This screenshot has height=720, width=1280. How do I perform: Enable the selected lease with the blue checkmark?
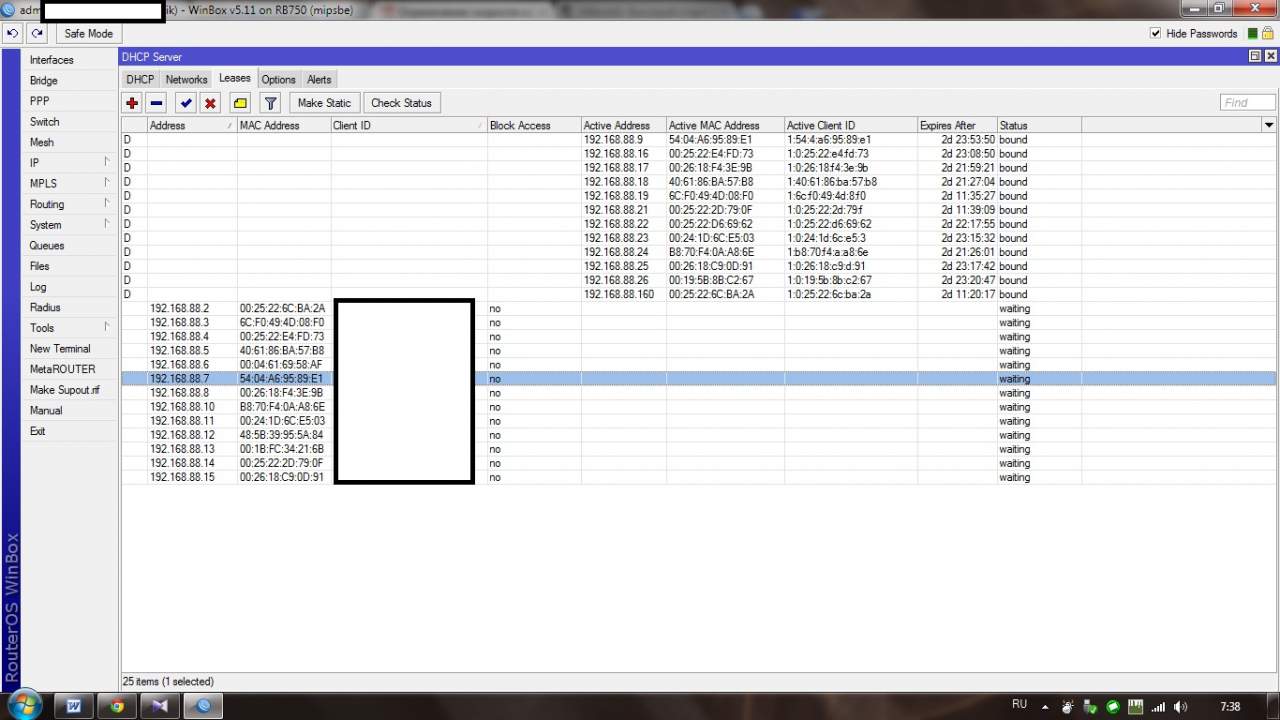(186, 103)
